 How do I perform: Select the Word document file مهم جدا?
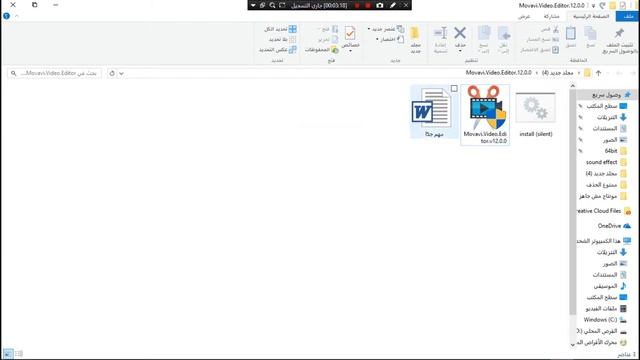(x=434, y=111)
